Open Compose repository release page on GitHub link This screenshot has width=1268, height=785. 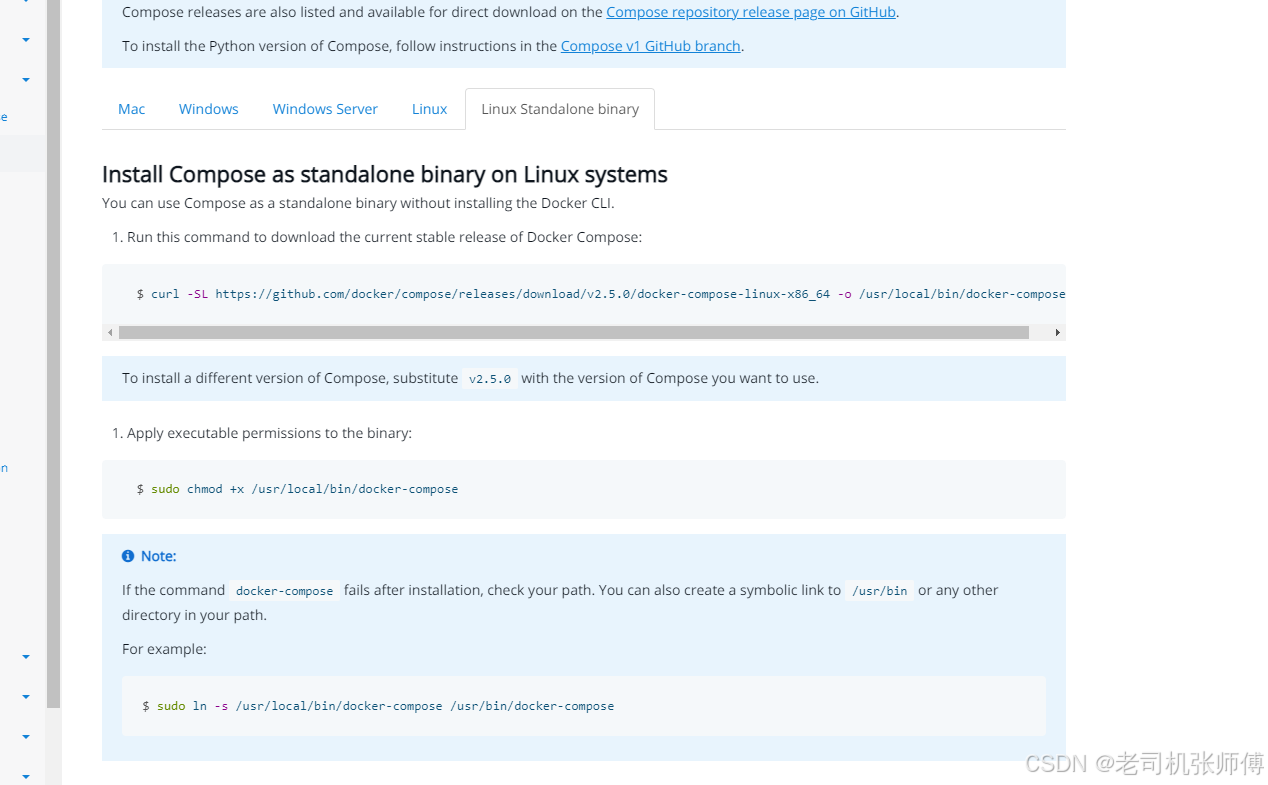click(x=751, y=13)
